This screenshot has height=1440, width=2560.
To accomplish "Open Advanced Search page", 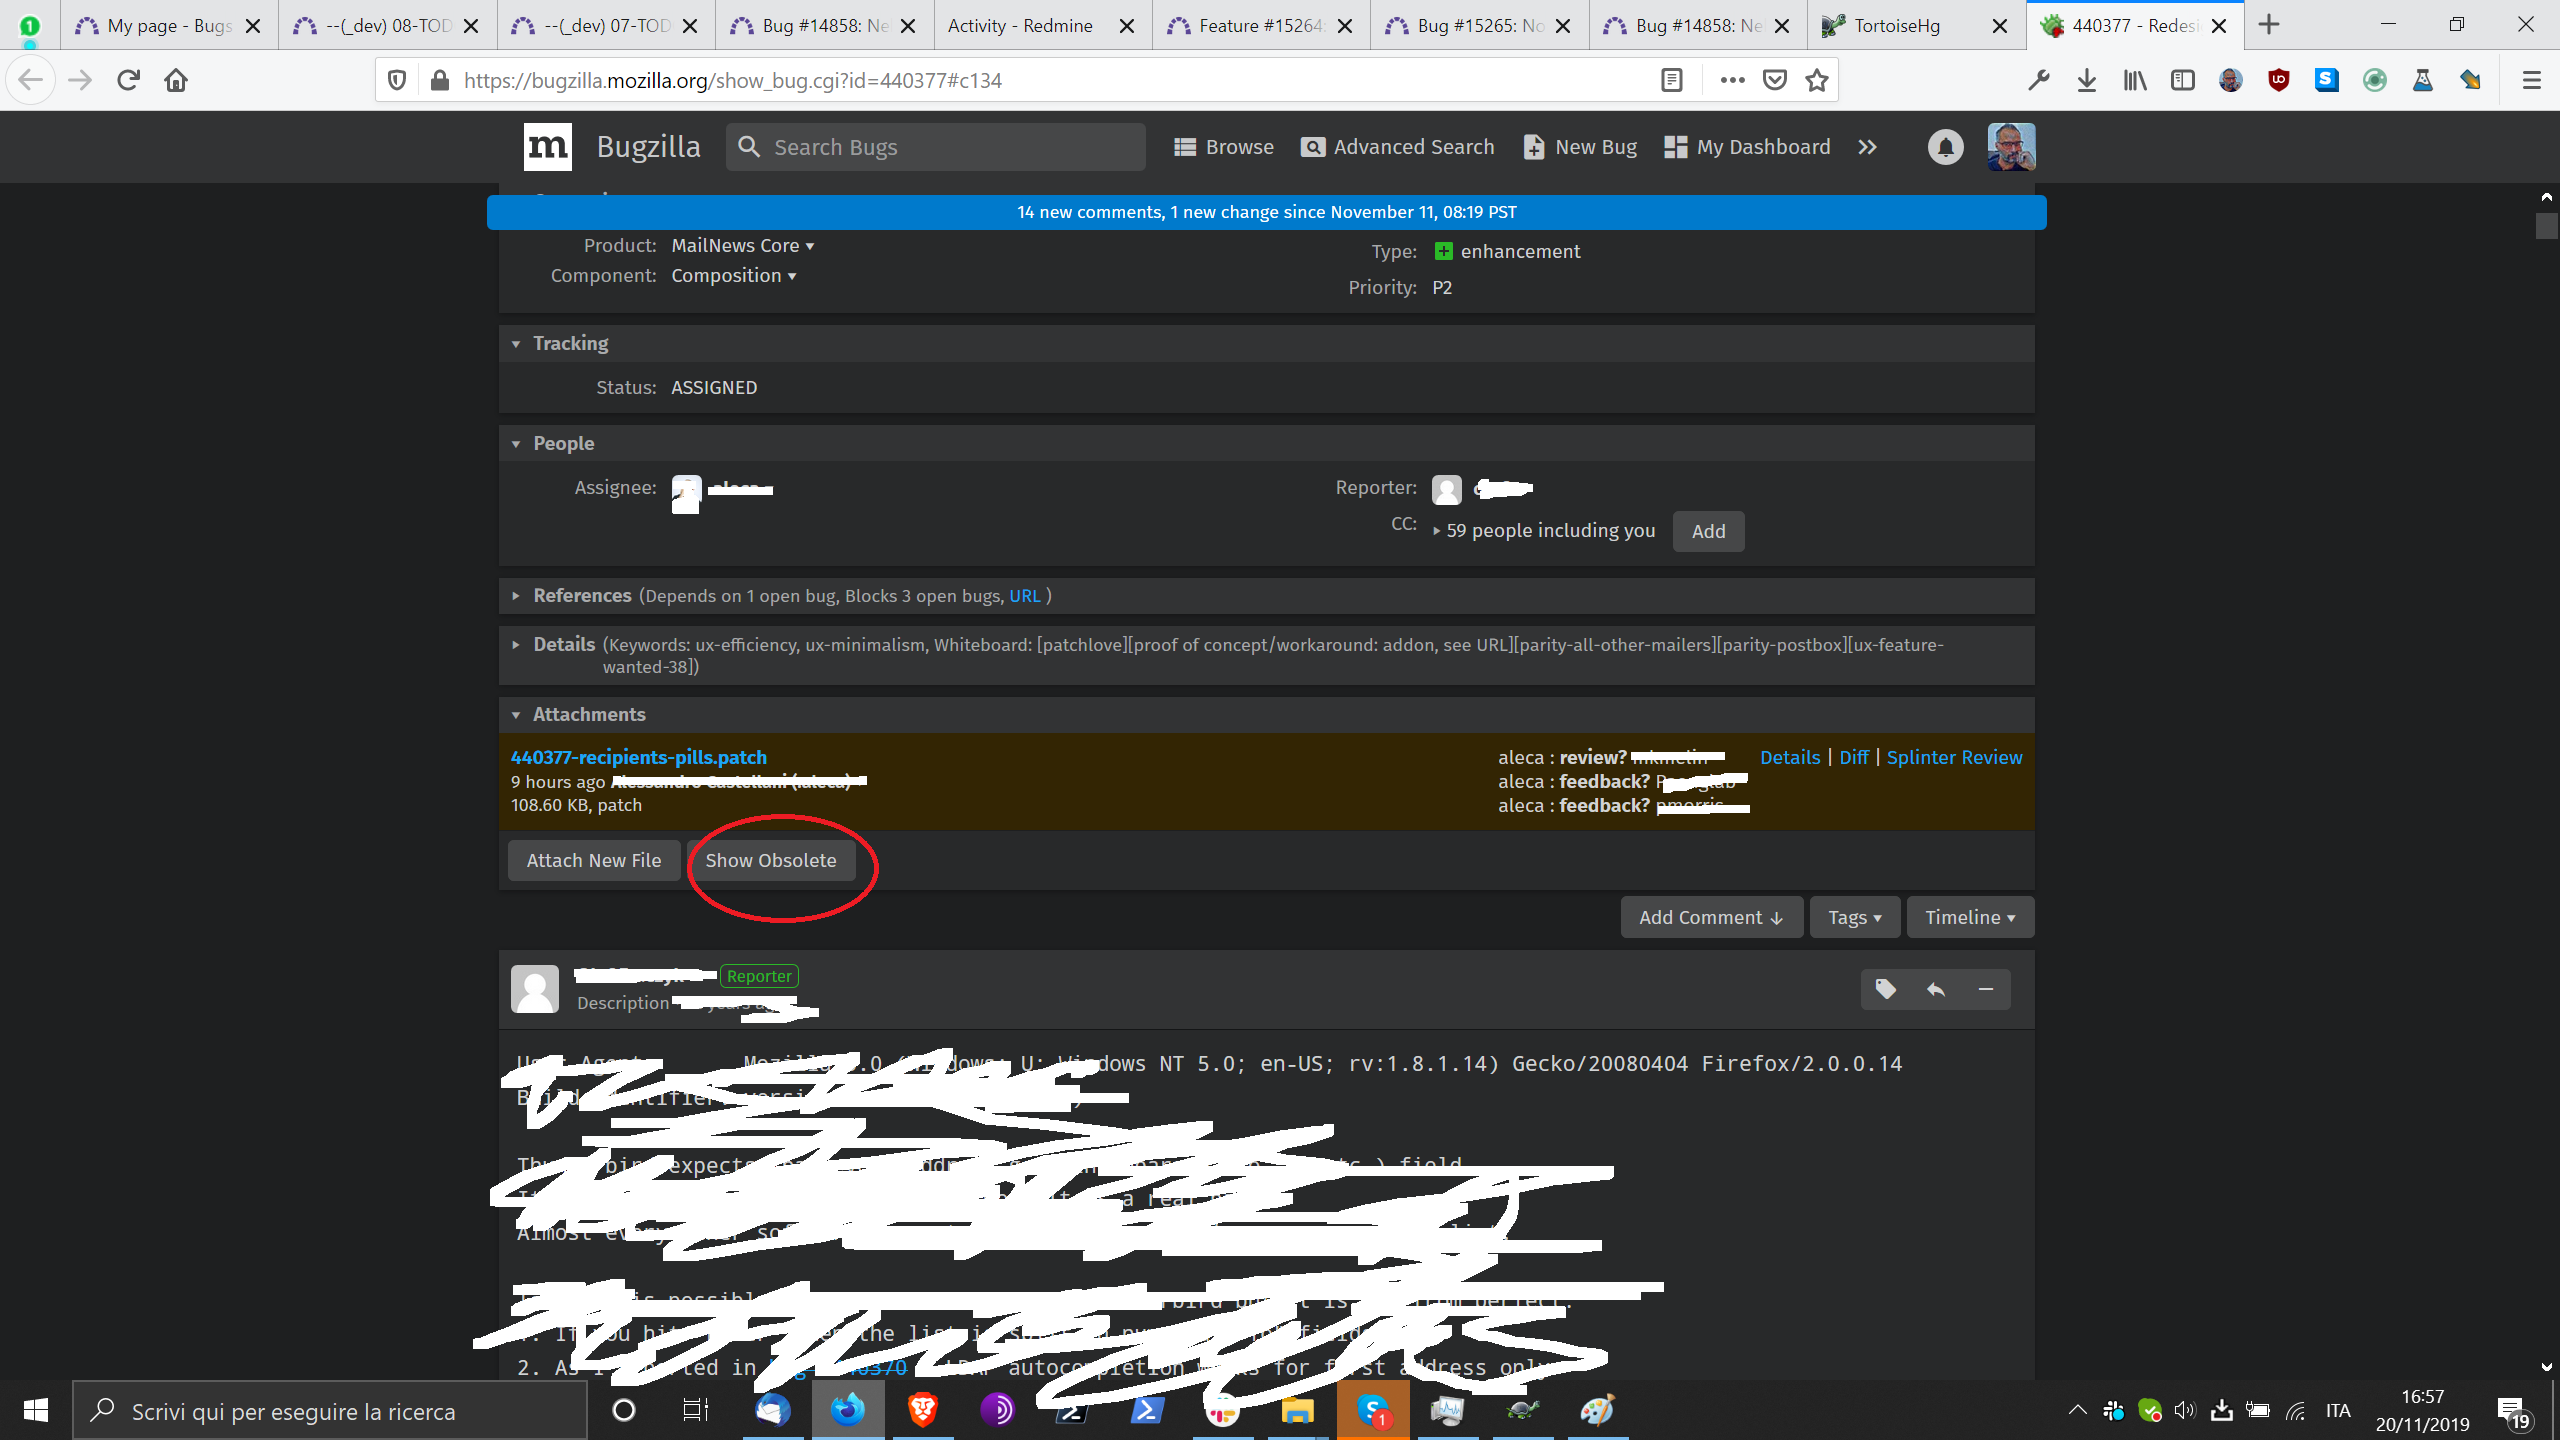I will (x=1397, y=147).
